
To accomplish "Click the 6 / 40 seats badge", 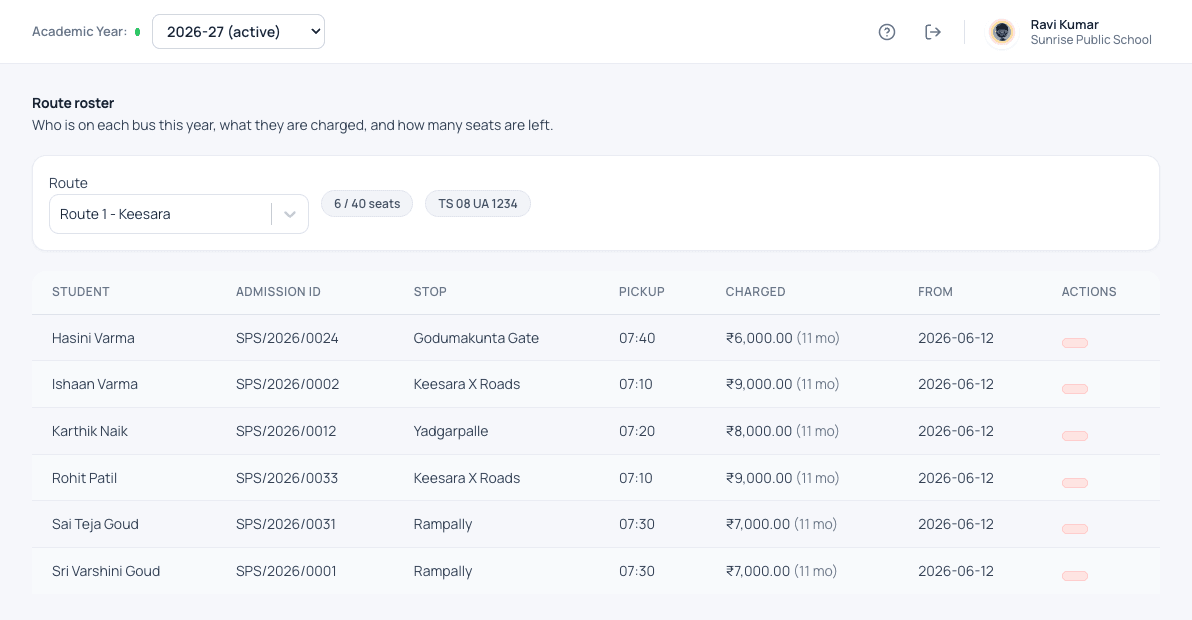I will 367,204.
